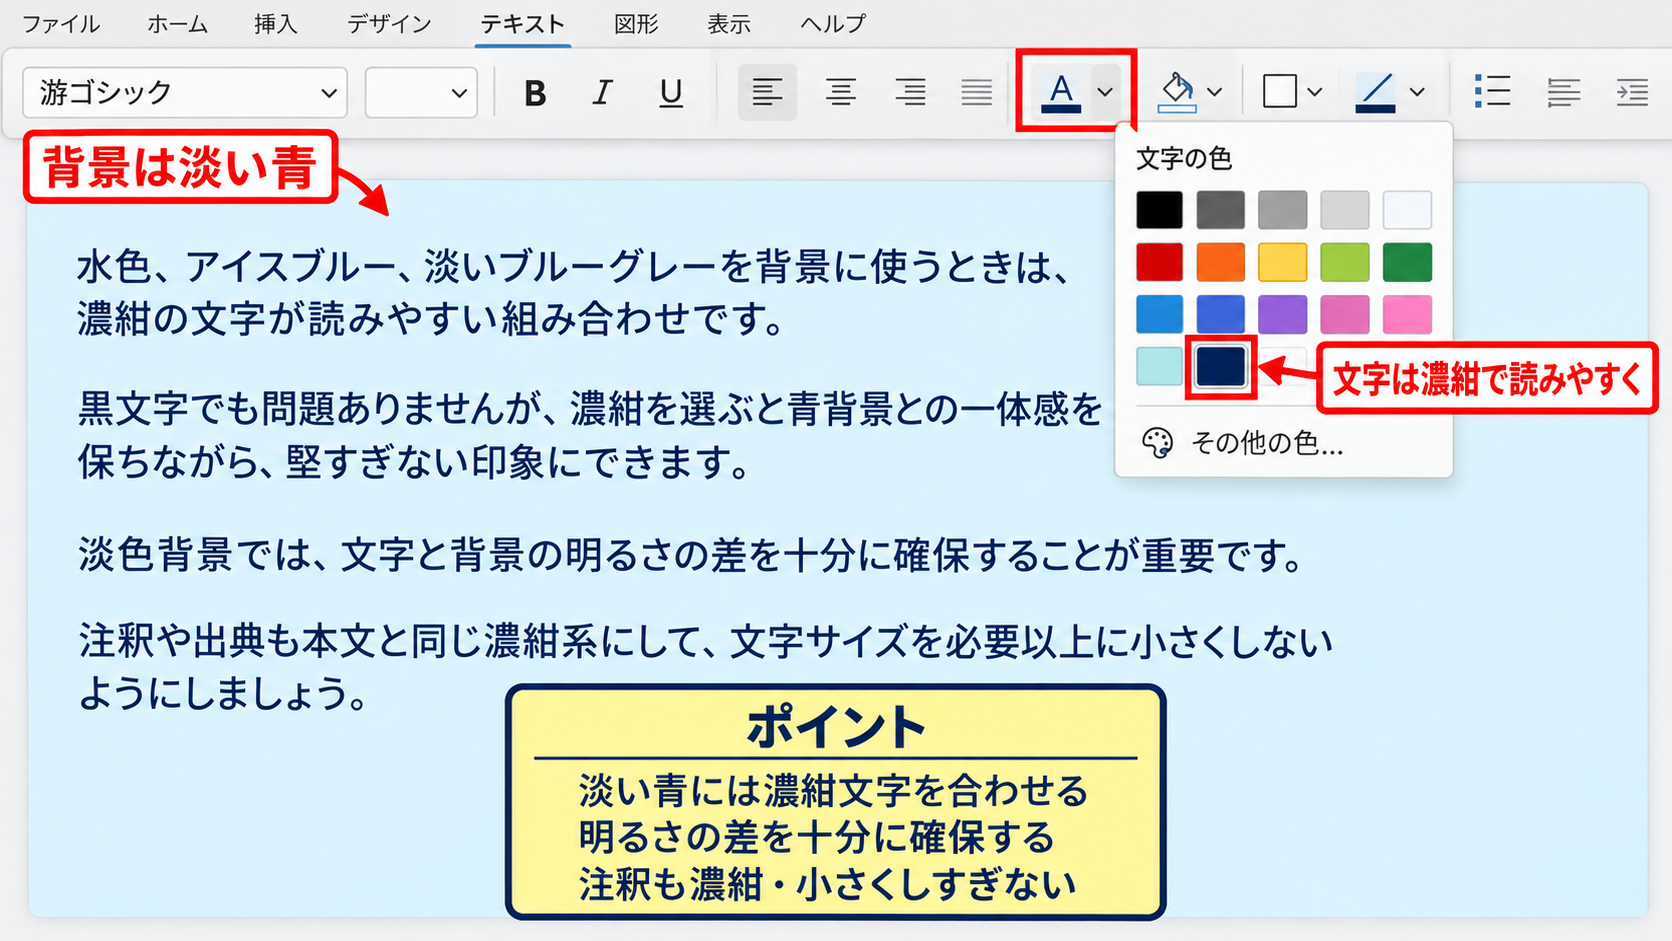Click the increase indent icon

(x=1632, y=92)
